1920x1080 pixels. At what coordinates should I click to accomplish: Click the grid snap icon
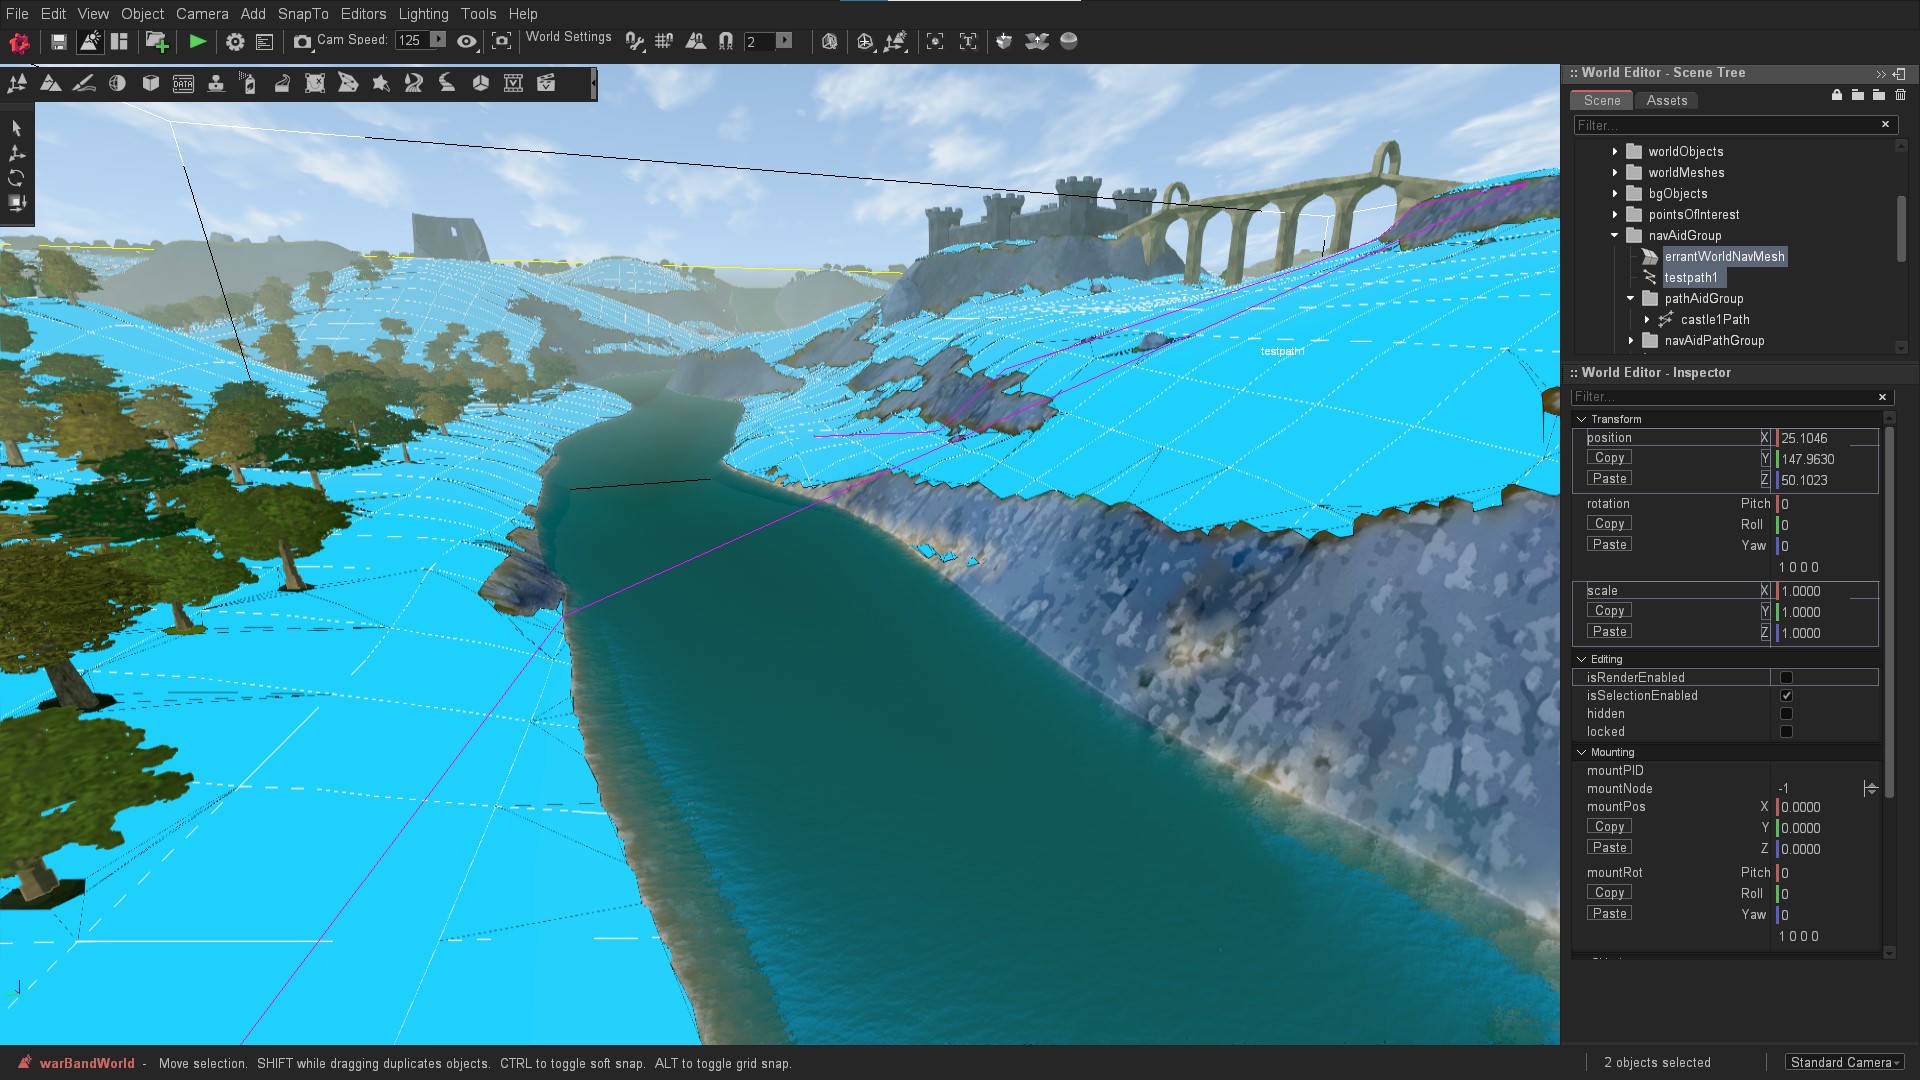pyautogui.click(x=664, y=41)
